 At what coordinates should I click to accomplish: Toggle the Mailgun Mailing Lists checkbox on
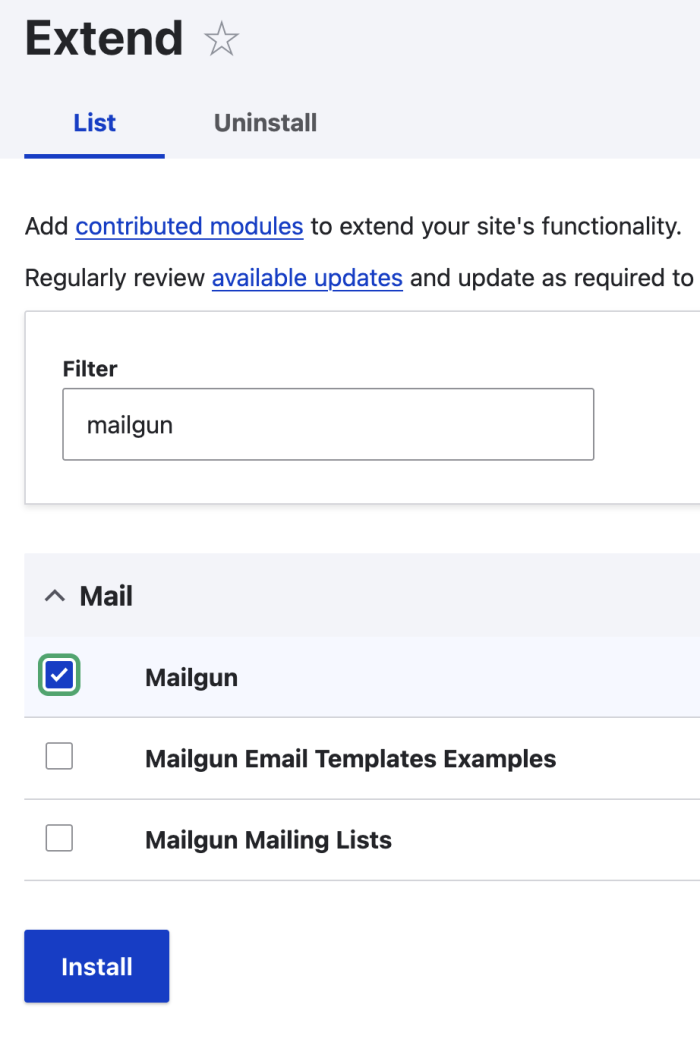click(x=58, y=839)
